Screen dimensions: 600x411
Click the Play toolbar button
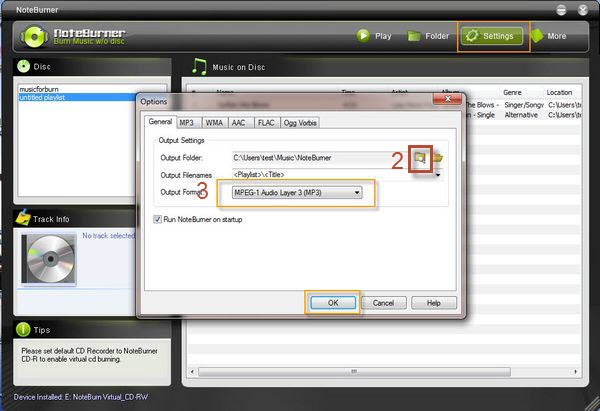coord(374,36)
